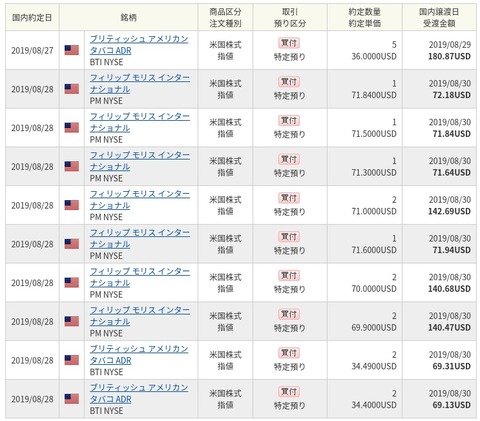This screenshot has height=421, width=480.
Task: Open the British American Tobacco ADR link in the 180.87USD row
Action: pyautogui.click(x=139, y=45)
